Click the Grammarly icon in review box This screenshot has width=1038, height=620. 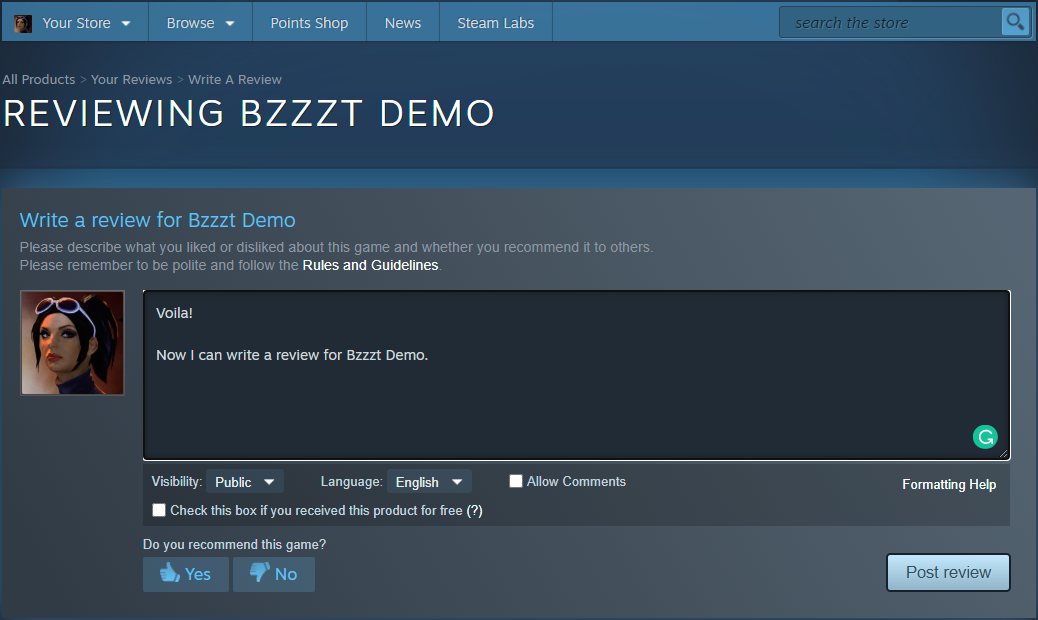[985, 437]
